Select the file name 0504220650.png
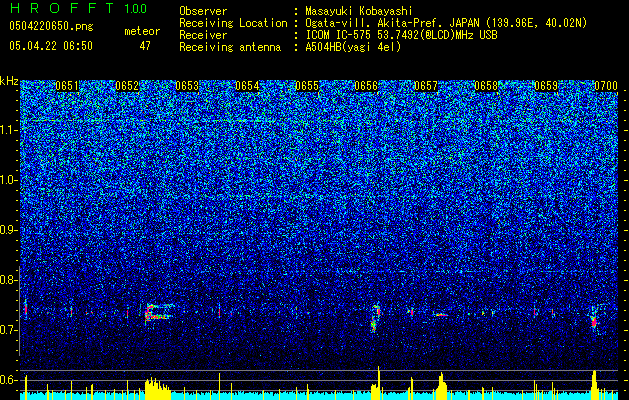Image resolution: width=629 pixels, height=400 pixels. (x=51, y=26)
